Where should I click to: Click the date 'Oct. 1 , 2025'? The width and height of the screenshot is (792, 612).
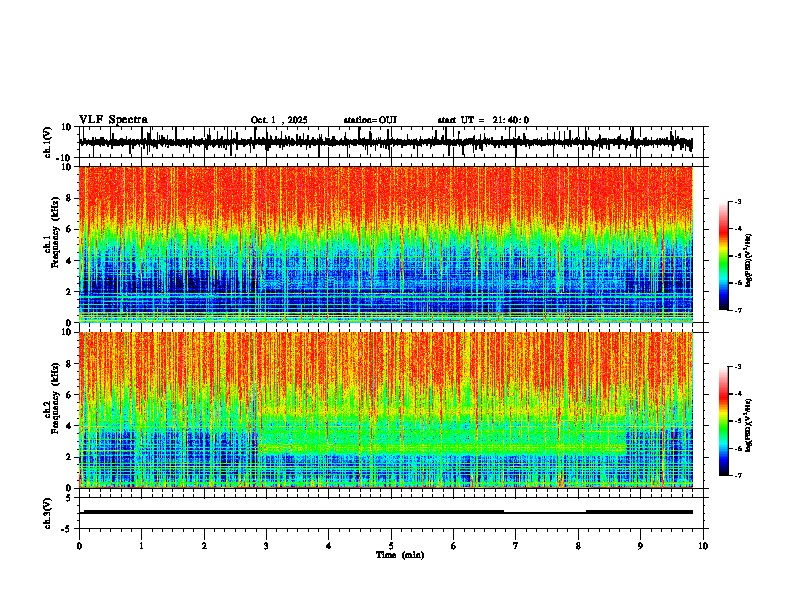point(279,120)
